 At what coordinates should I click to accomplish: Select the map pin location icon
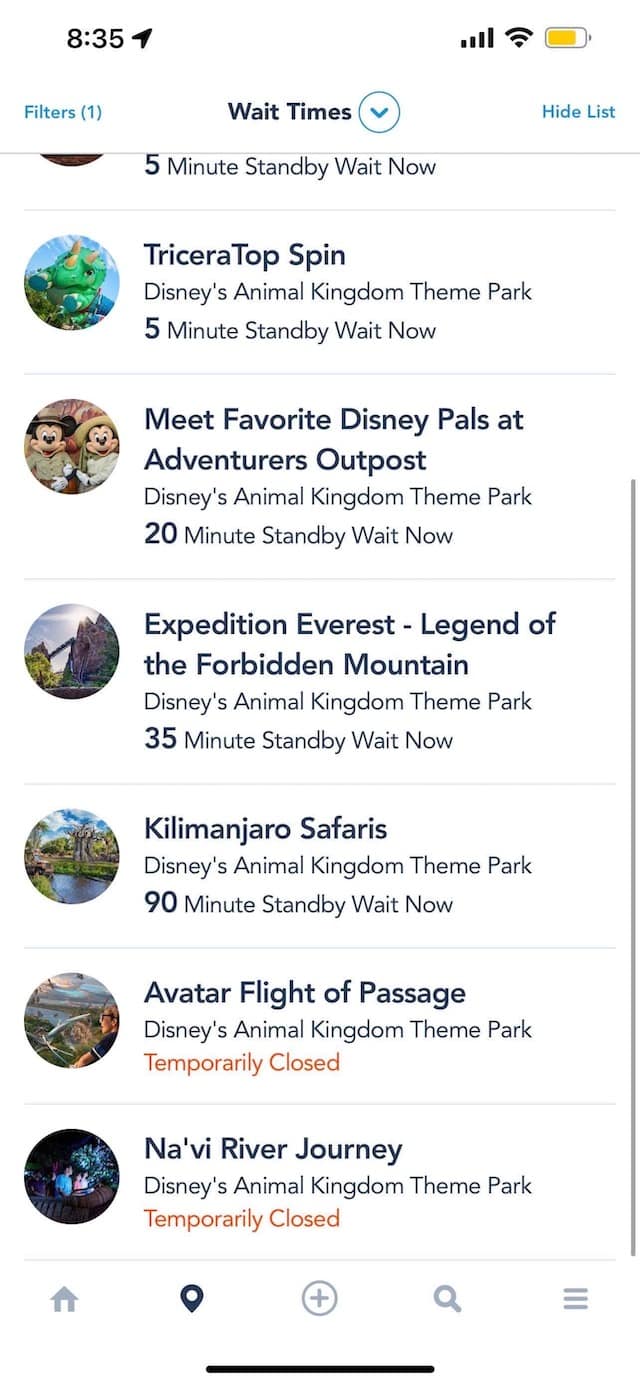pos(191,1299)
